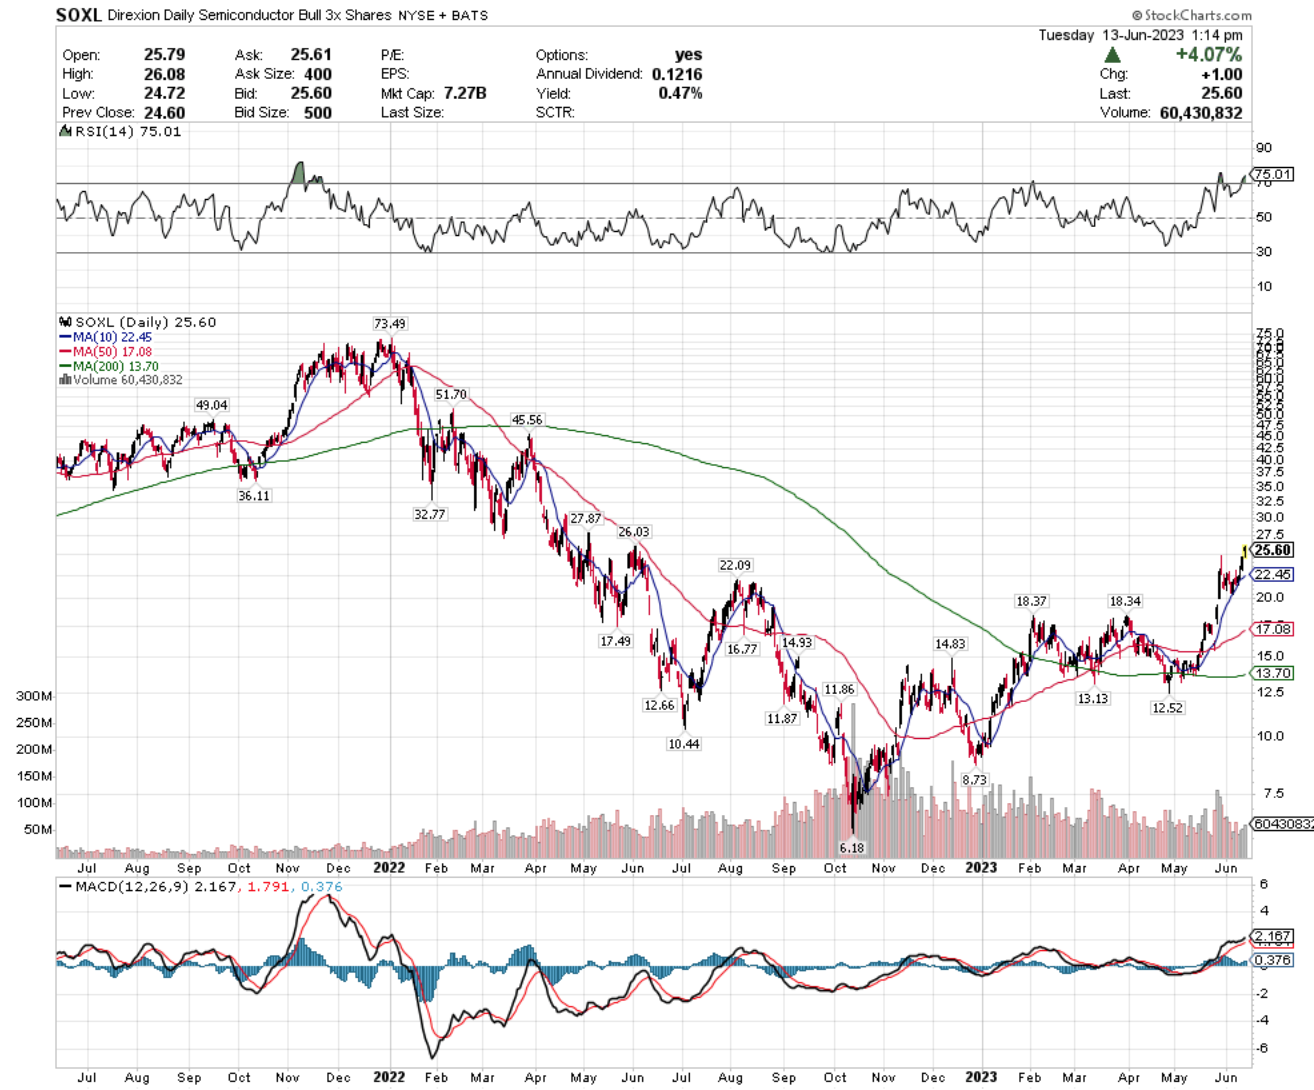Click the Ask Size value 400

318,74
